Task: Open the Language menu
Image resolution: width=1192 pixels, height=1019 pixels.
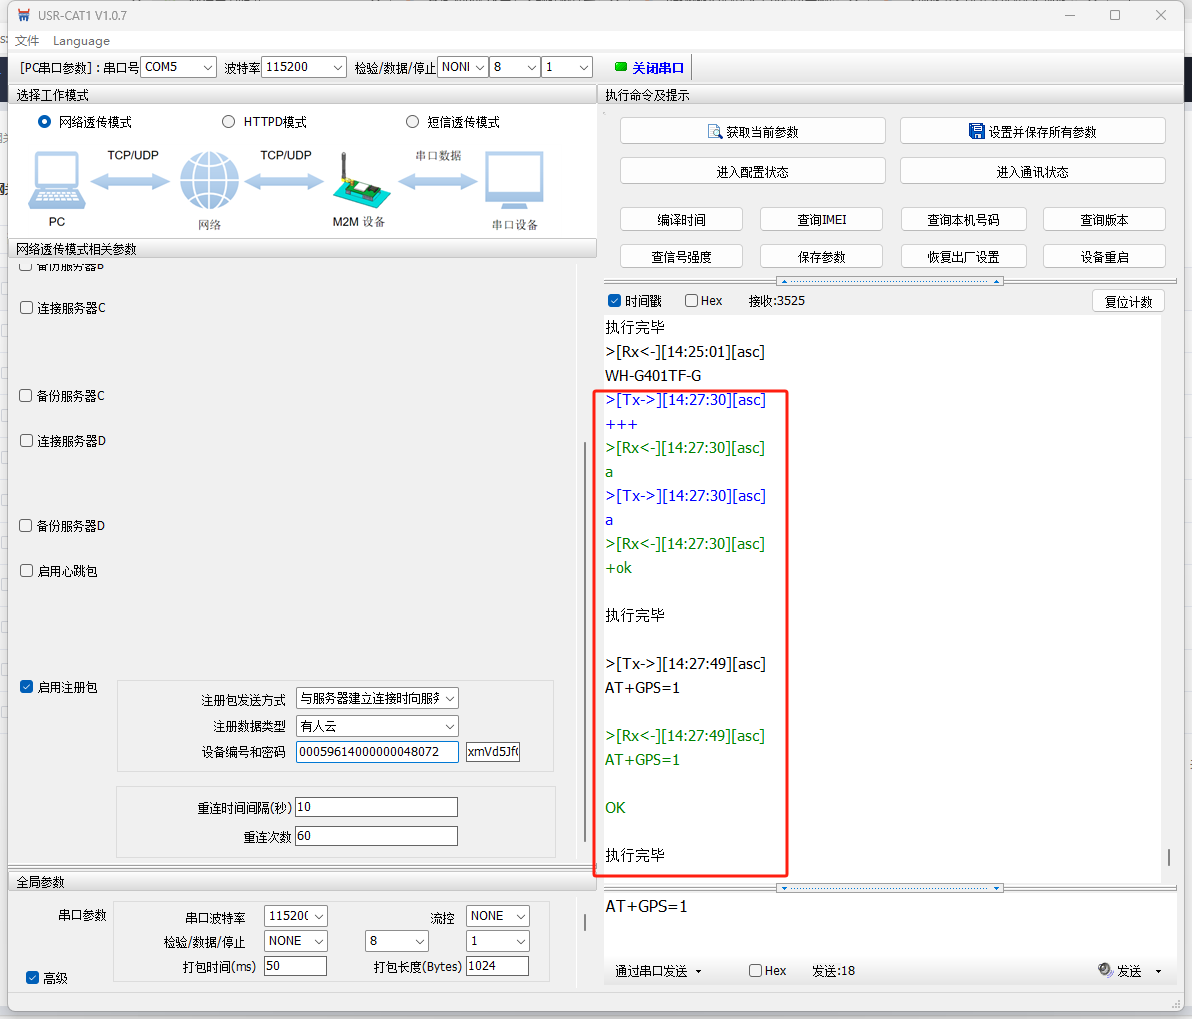Action: 81,41
